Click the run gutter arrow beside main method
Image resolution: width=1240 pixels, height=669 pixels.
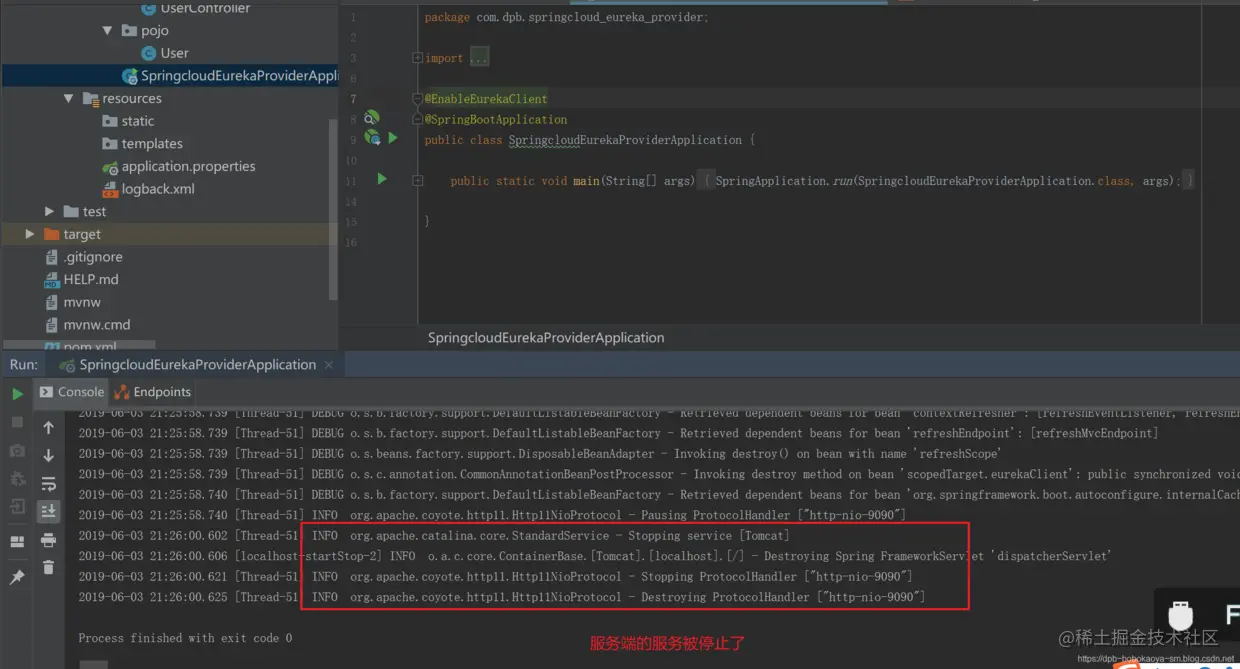click(382, 179)
